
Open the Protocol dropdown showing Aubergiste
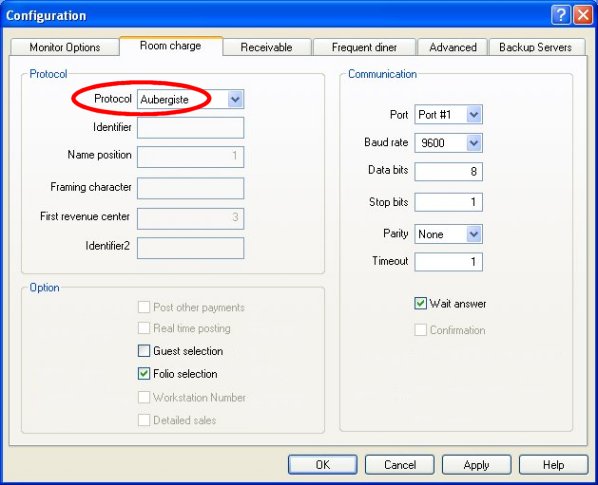(190, 100)
